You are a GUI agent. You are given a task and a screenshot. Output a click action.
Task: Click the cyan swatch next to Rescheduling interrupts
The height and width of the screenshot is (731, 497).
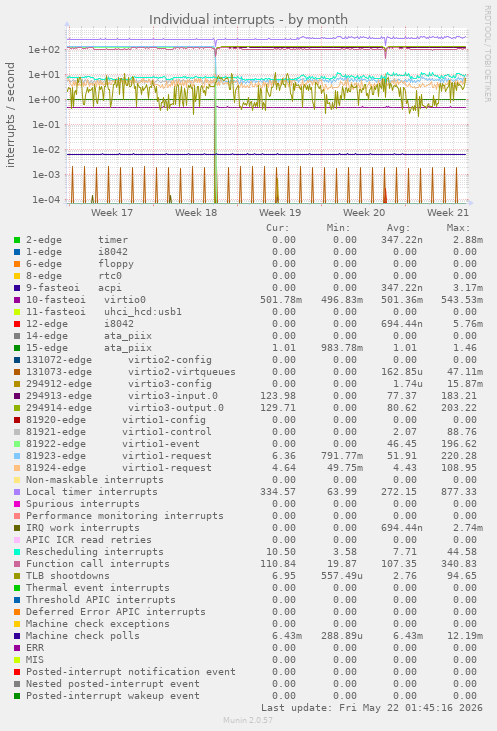click(x=17, y=552)
